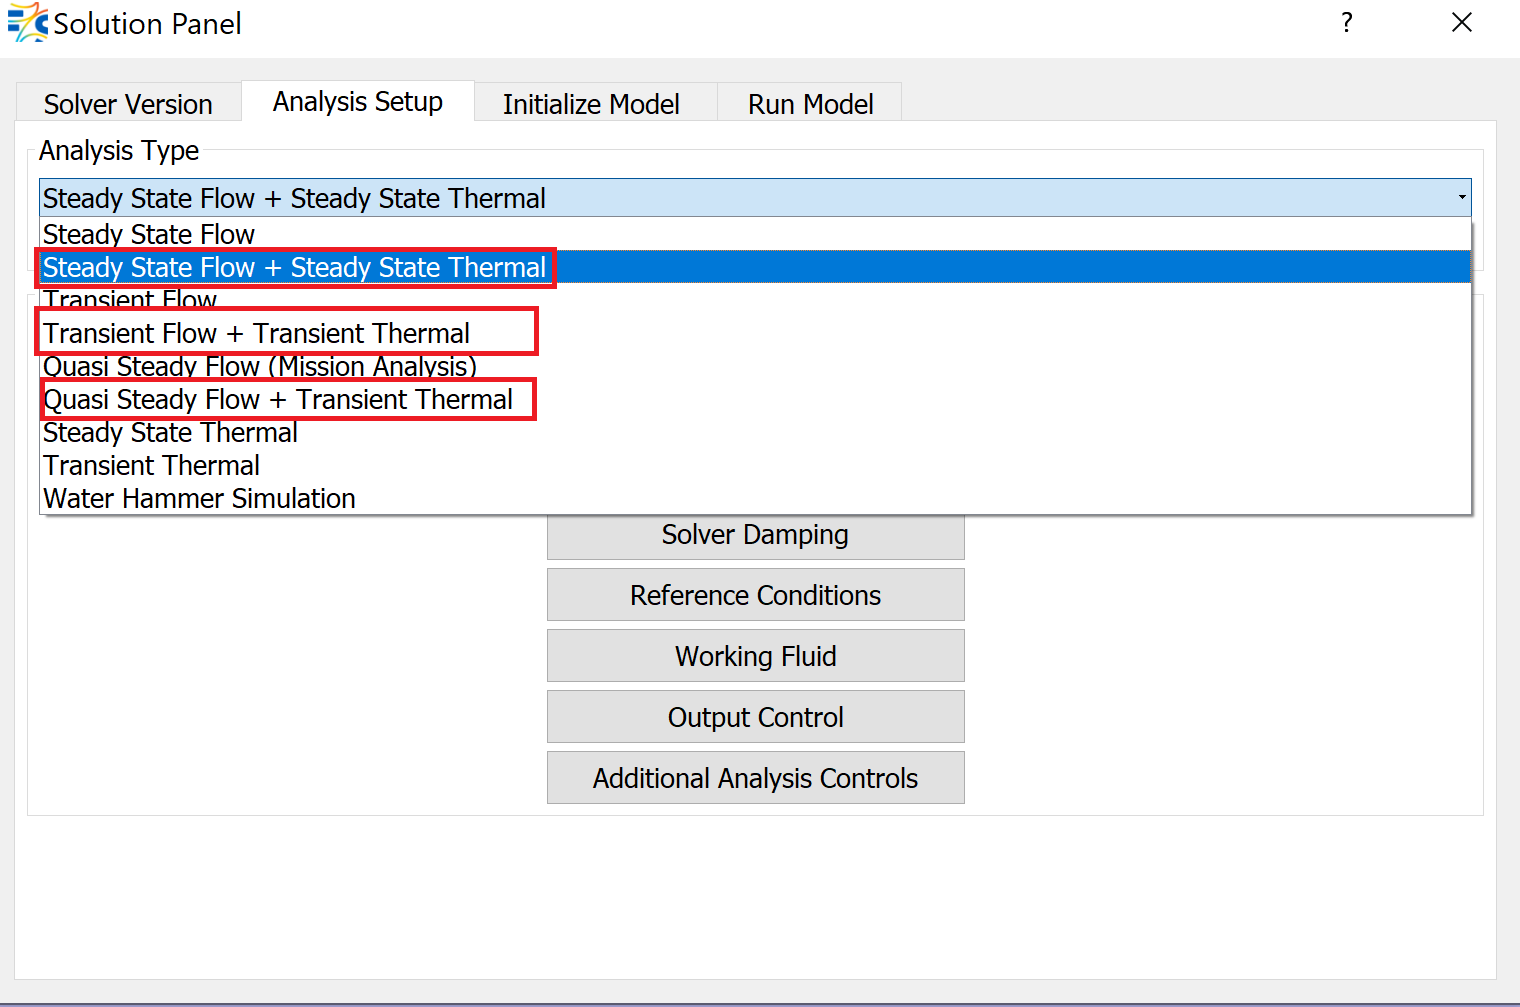The width and height of the screenshot is (1520, 1007).
Task: Select Transient Flow + Transient Thermal
Action: click(257, 333)
